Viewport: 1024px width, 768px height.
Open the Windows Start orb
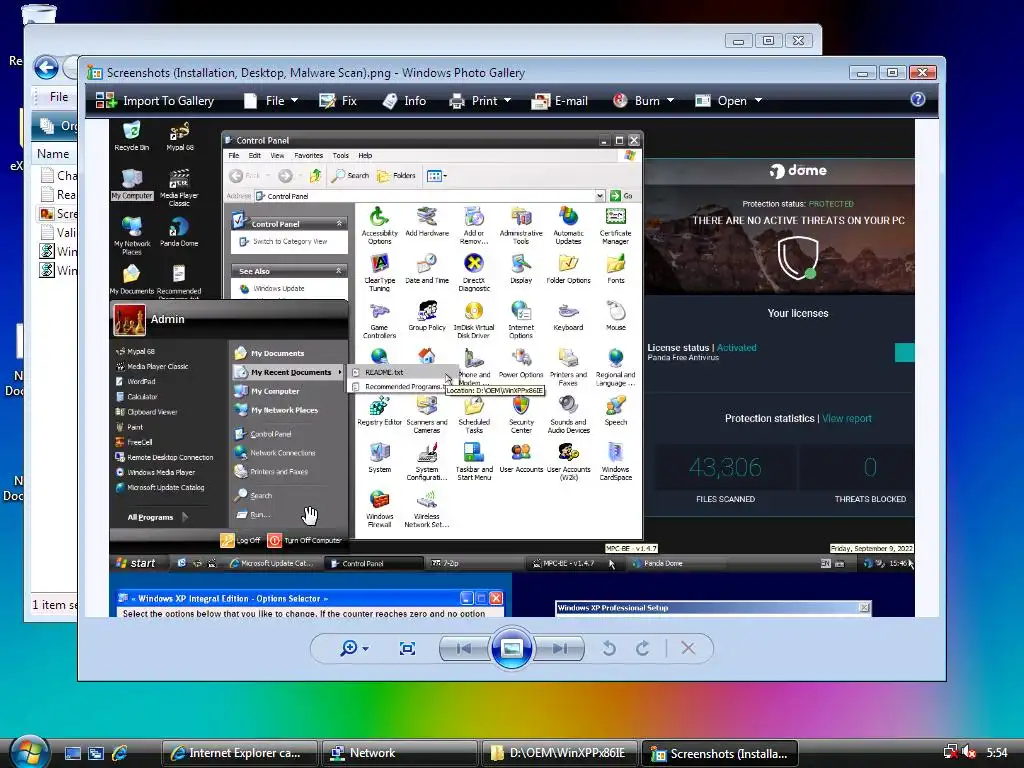(x=27, y=752)
